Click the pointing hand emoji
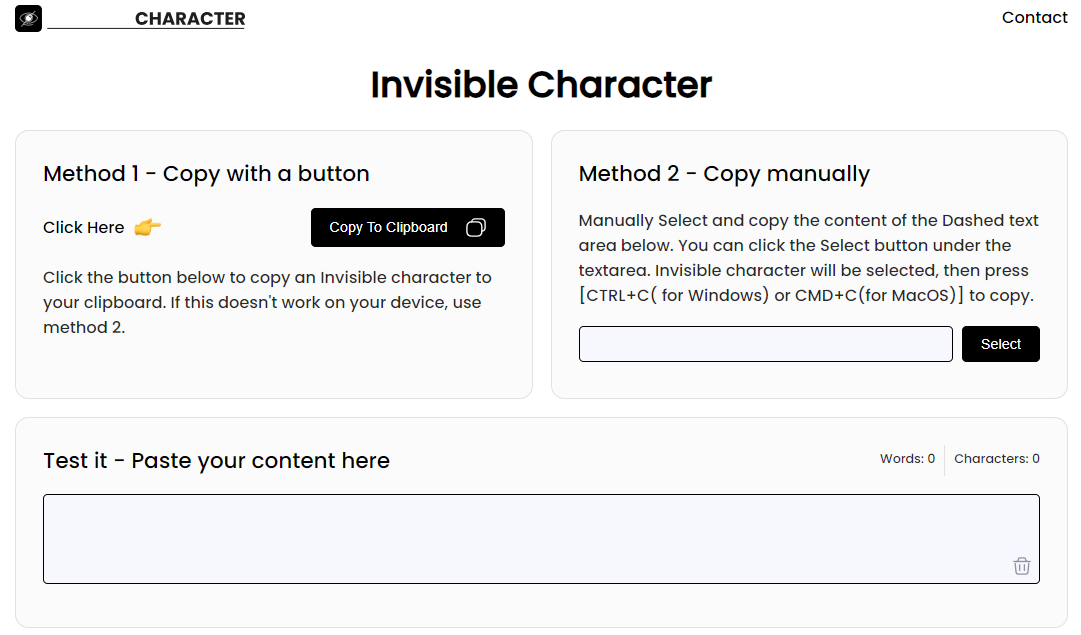1081x635 pixels. (x=147, y=227)
